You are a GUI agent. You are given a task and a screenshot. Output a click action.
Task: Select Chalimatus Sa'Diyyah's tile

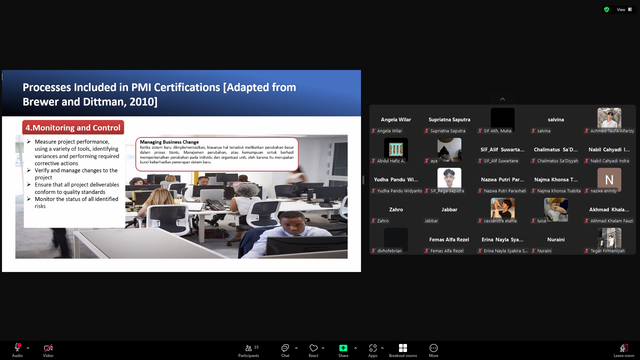click(556, 150)
